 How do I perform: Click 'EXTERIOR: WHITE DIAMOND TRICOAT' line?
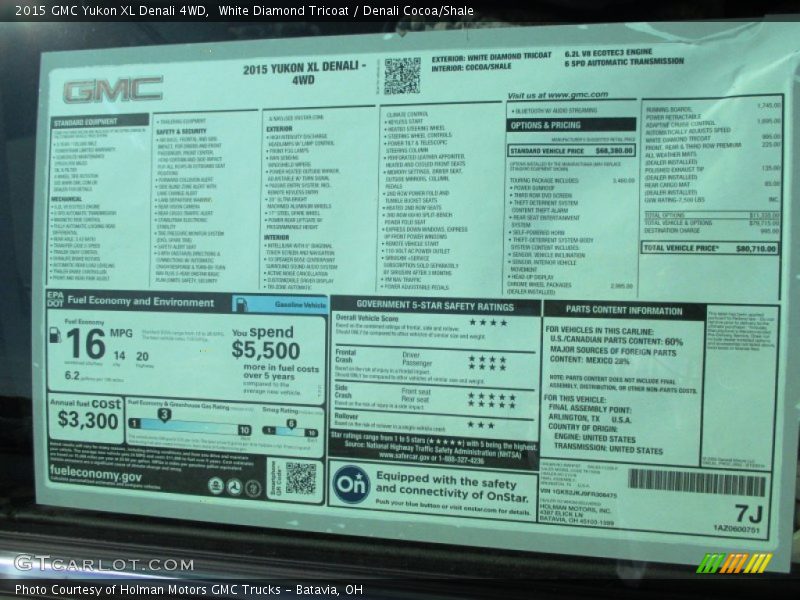[491, 57]
